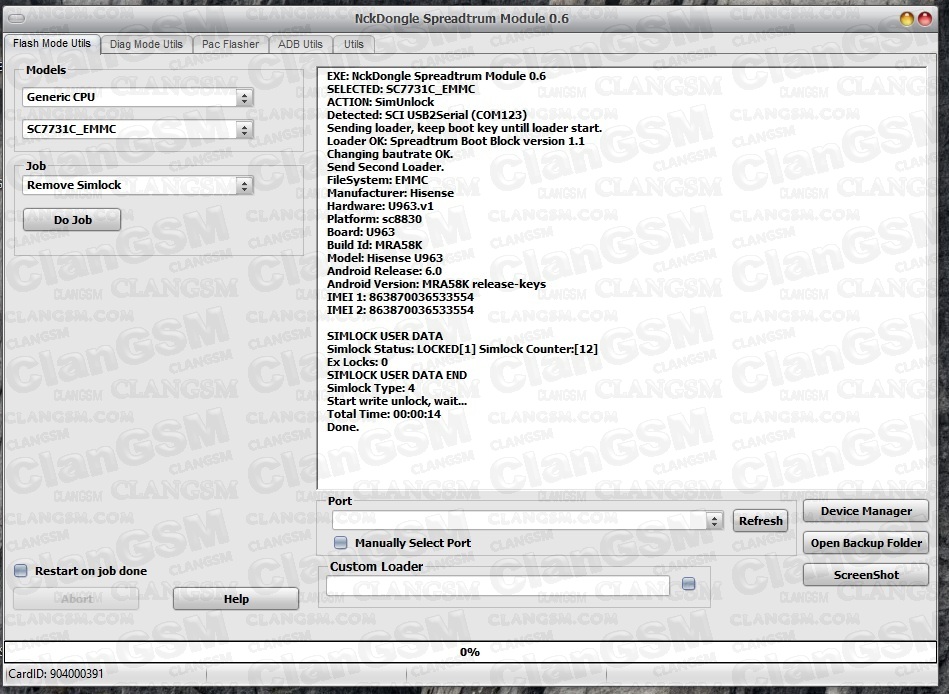
Task: Click the Done. log line
Action: coord(343,427)
